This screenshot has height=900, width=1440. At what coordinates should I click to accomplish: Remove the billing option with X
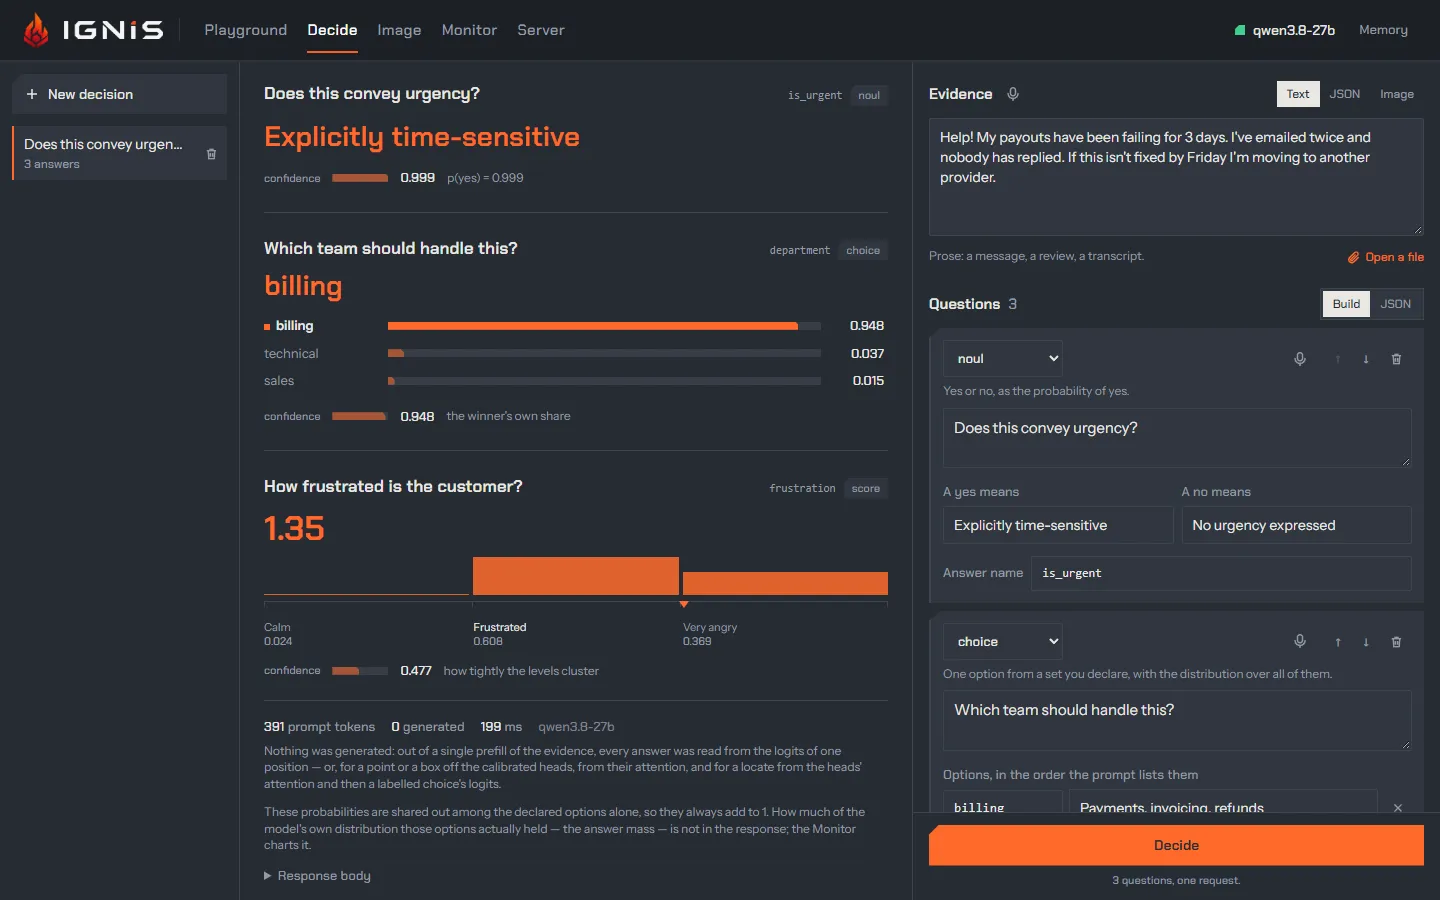1398,807
